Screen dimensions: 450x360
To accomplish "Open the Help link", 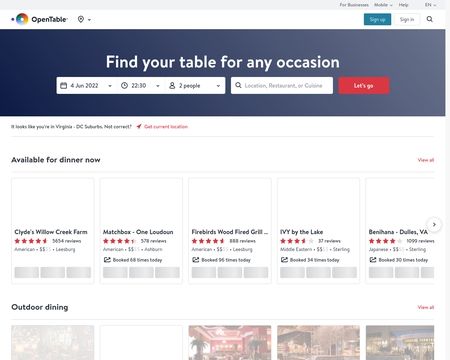I will click(x=403, y=5).
